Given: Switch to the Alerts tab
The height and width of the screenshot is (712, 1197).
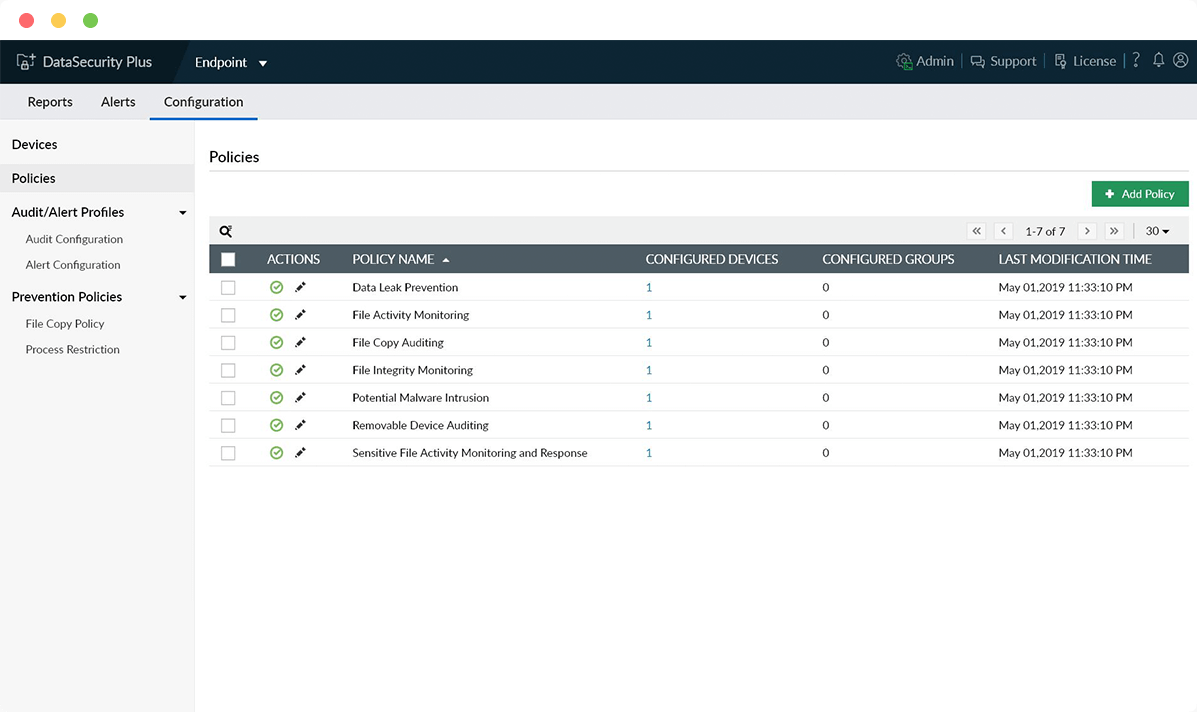Looking at the screenshot, I should coord(118,102).
